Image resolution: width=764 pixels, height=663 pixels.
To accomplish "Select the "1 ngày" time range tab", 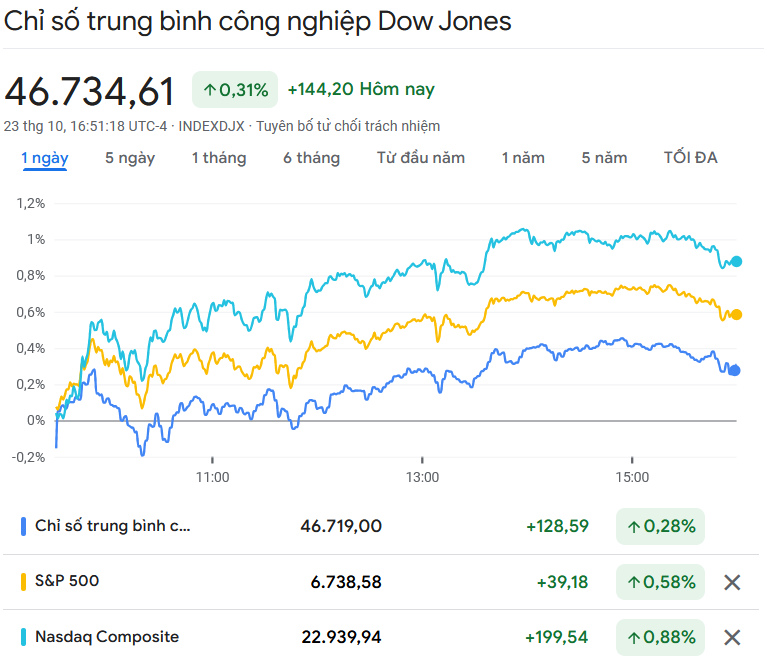I will click(45, 158).
